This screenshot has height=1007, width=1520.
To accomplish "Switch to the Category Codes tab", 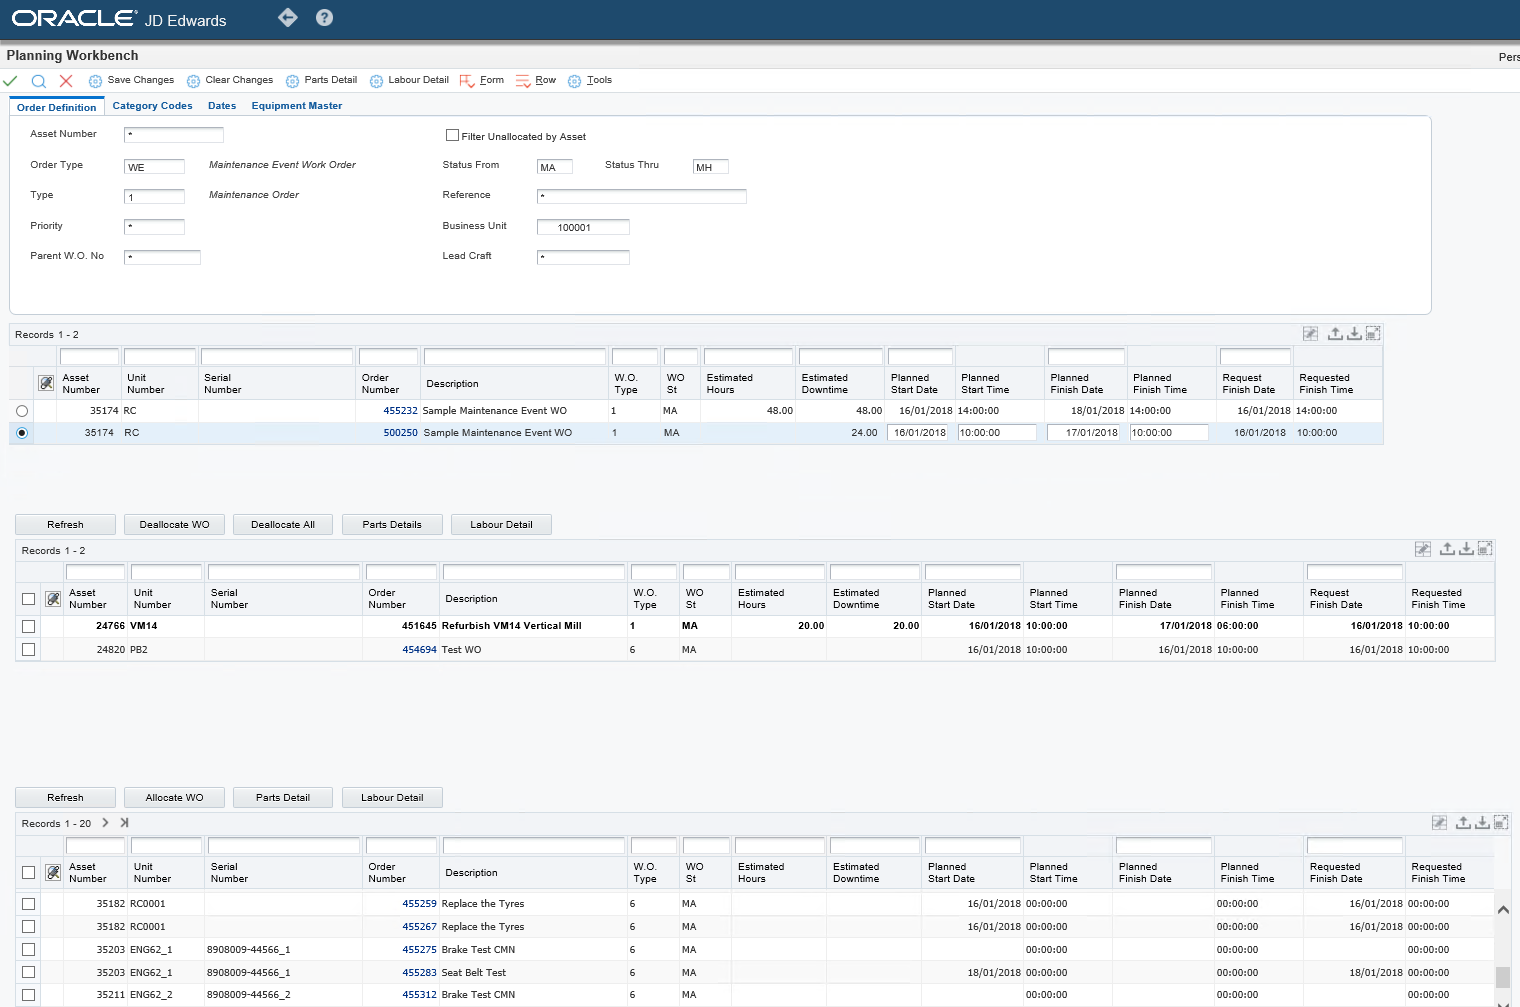I will (x=152, y=106).
